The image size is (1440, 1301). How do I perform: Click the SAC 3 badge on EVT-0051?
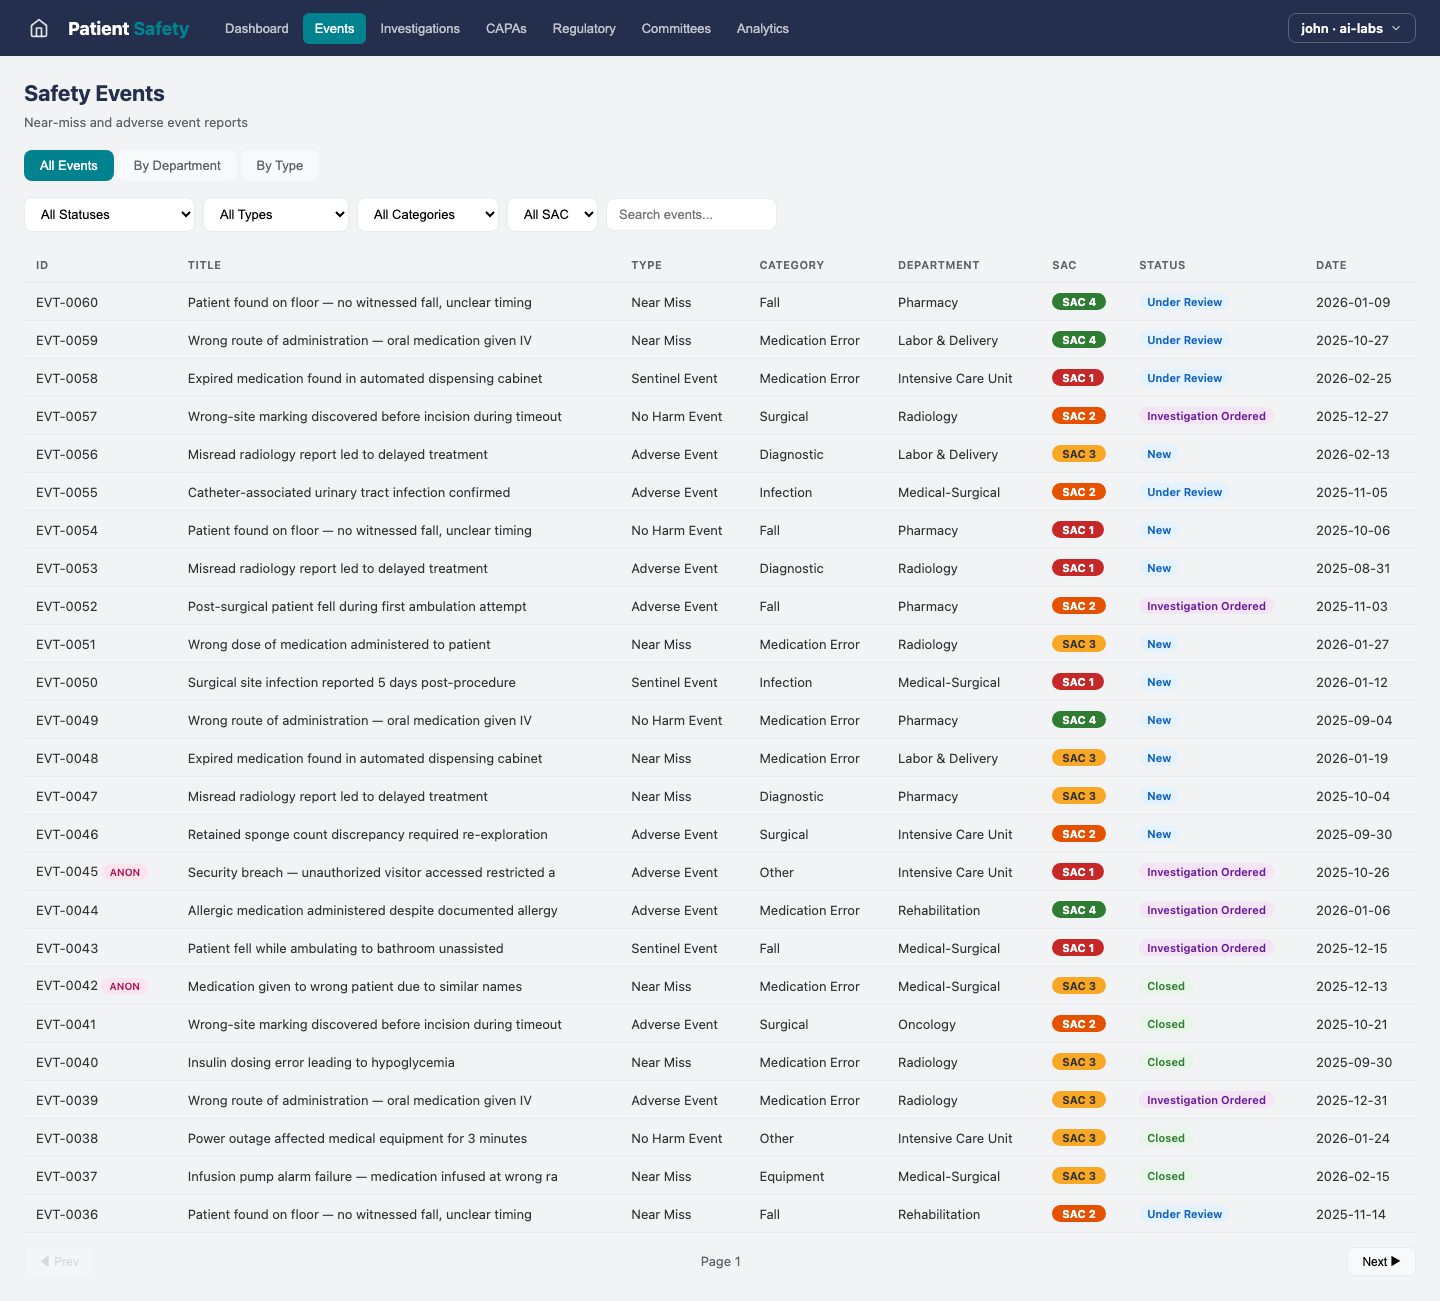click(1078, 644)
